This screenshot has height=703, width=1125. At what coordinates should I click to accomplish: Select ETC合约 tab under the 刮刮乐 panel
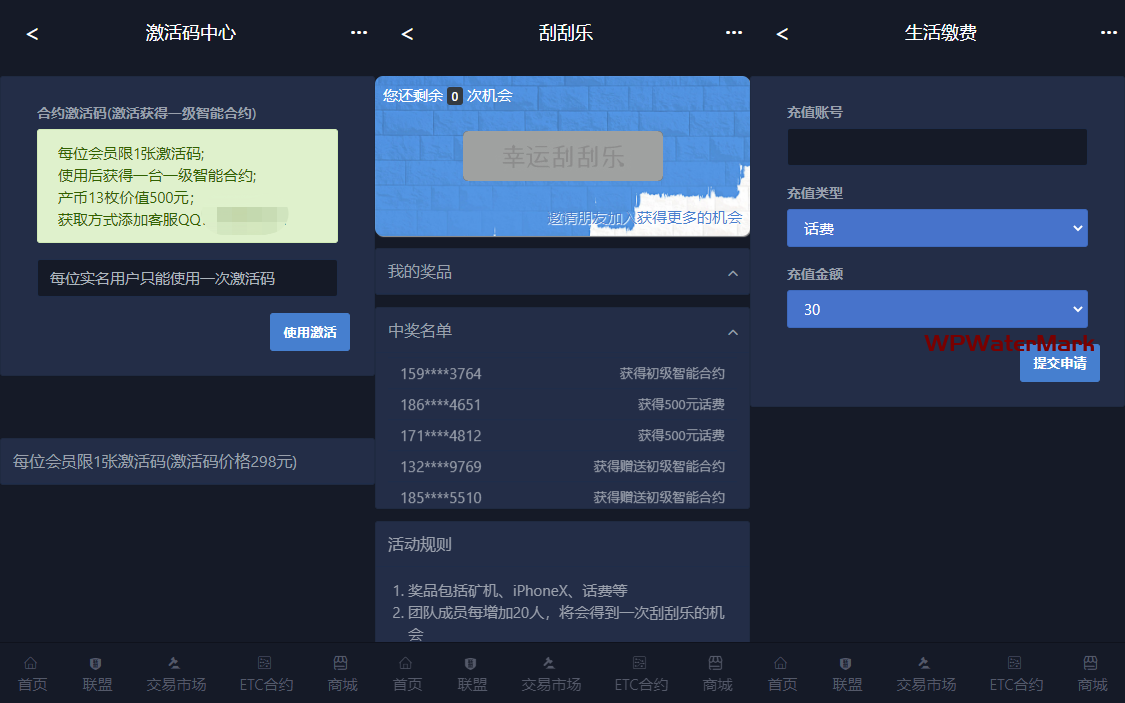641,674
